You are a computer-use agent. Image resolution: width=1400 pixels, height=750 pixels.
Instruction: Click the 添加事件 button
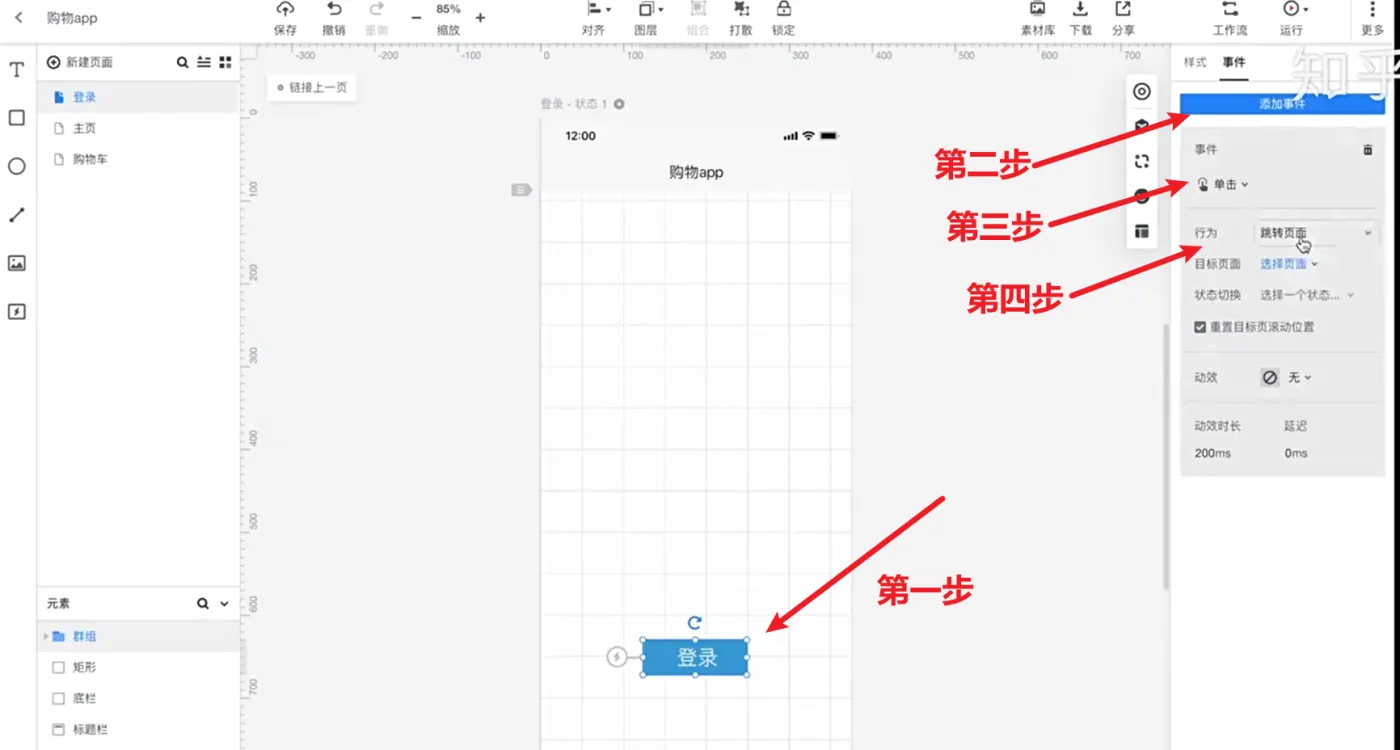point(1282,104)
